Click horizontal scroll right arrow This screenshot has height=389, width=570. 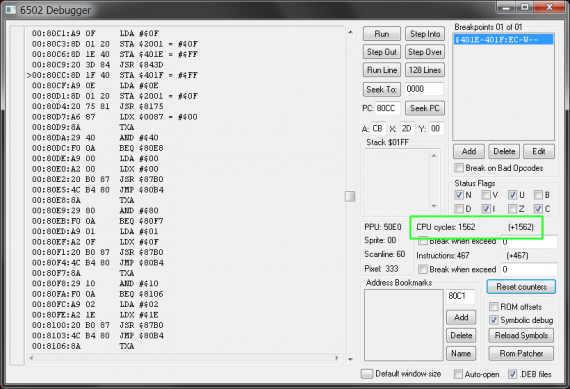(x=337, y=358)
